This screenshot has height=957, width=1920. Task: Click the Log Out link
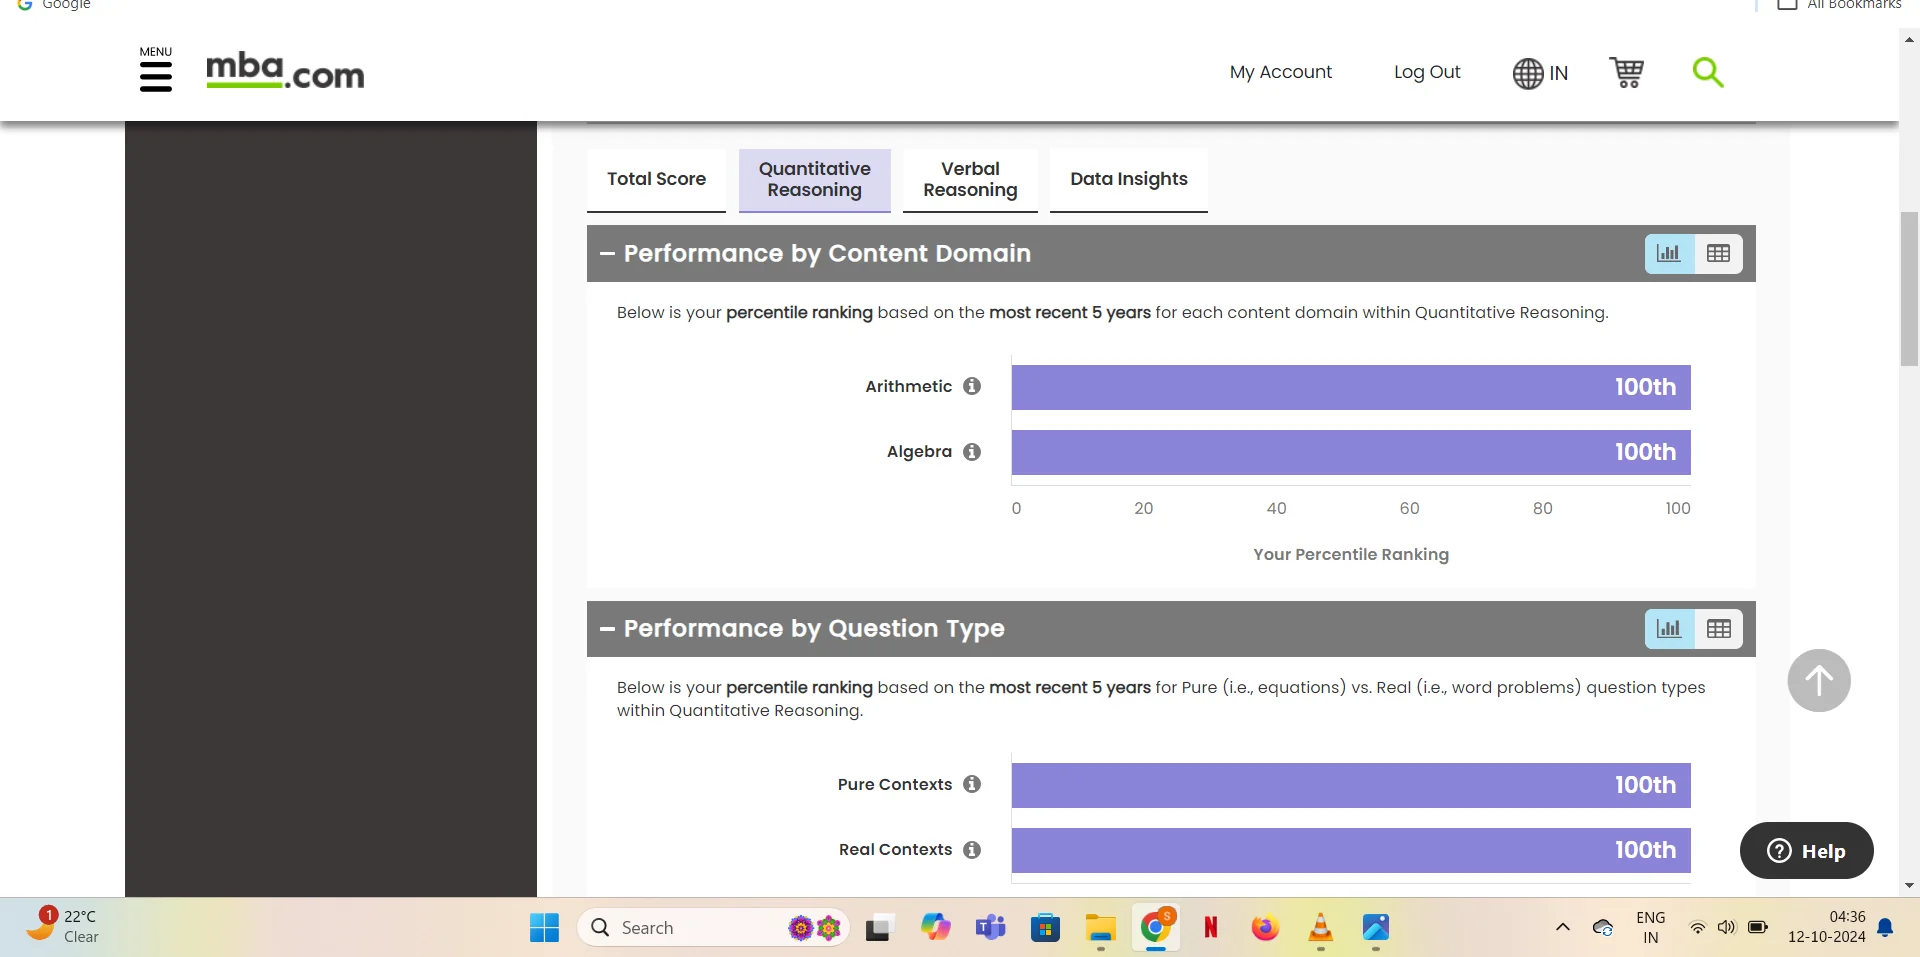point(1426,72)
